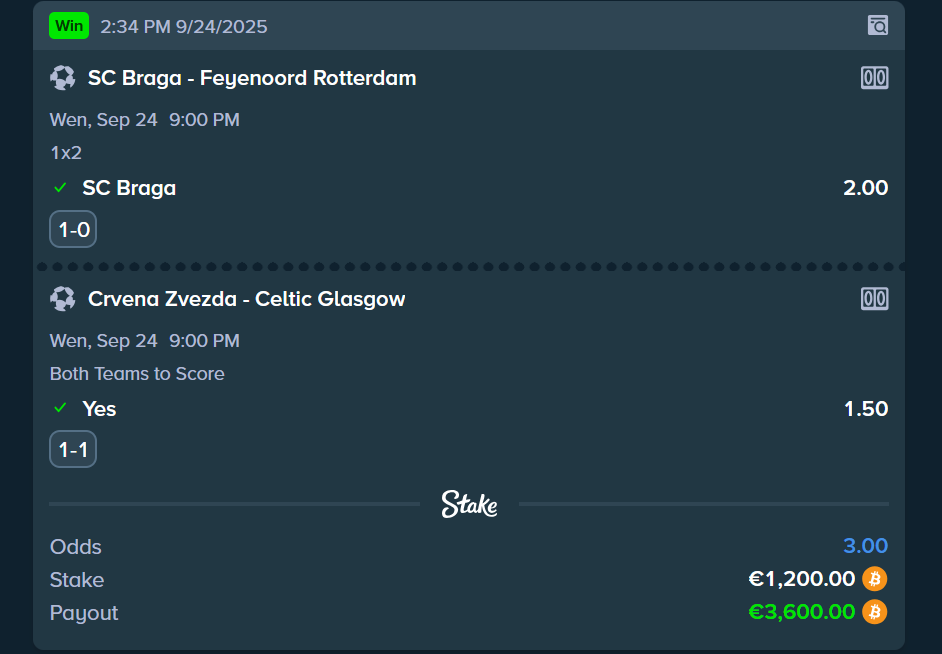Open the SC Braga - Feyenoord Rotterdam match

point(252,78)
